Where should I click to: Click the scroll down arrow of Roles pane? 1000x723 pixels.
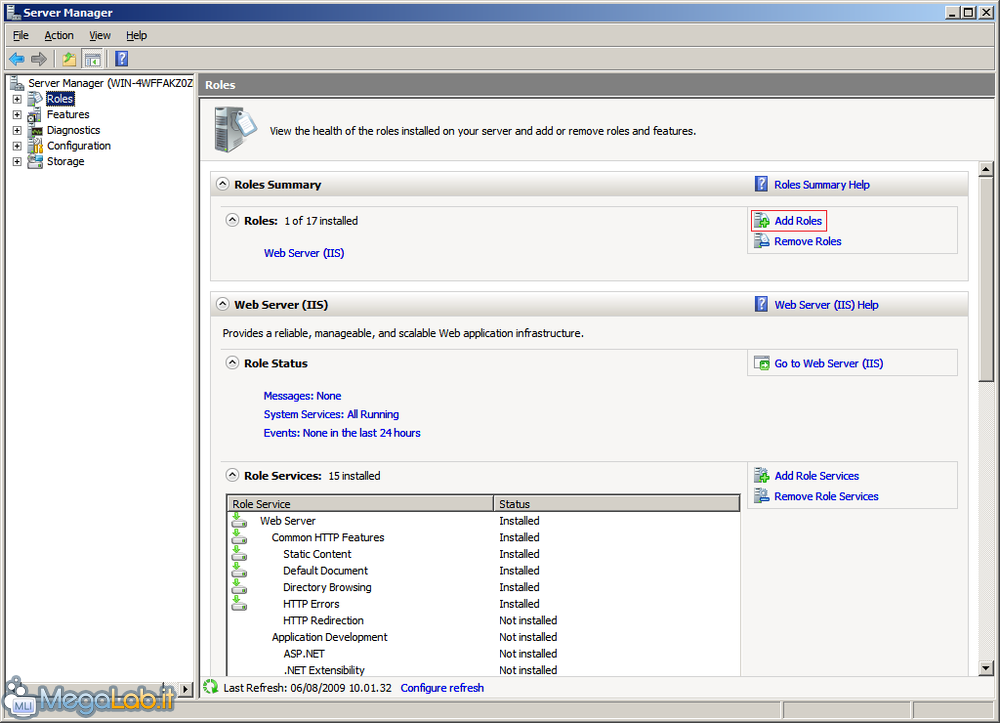pos(986,668)
